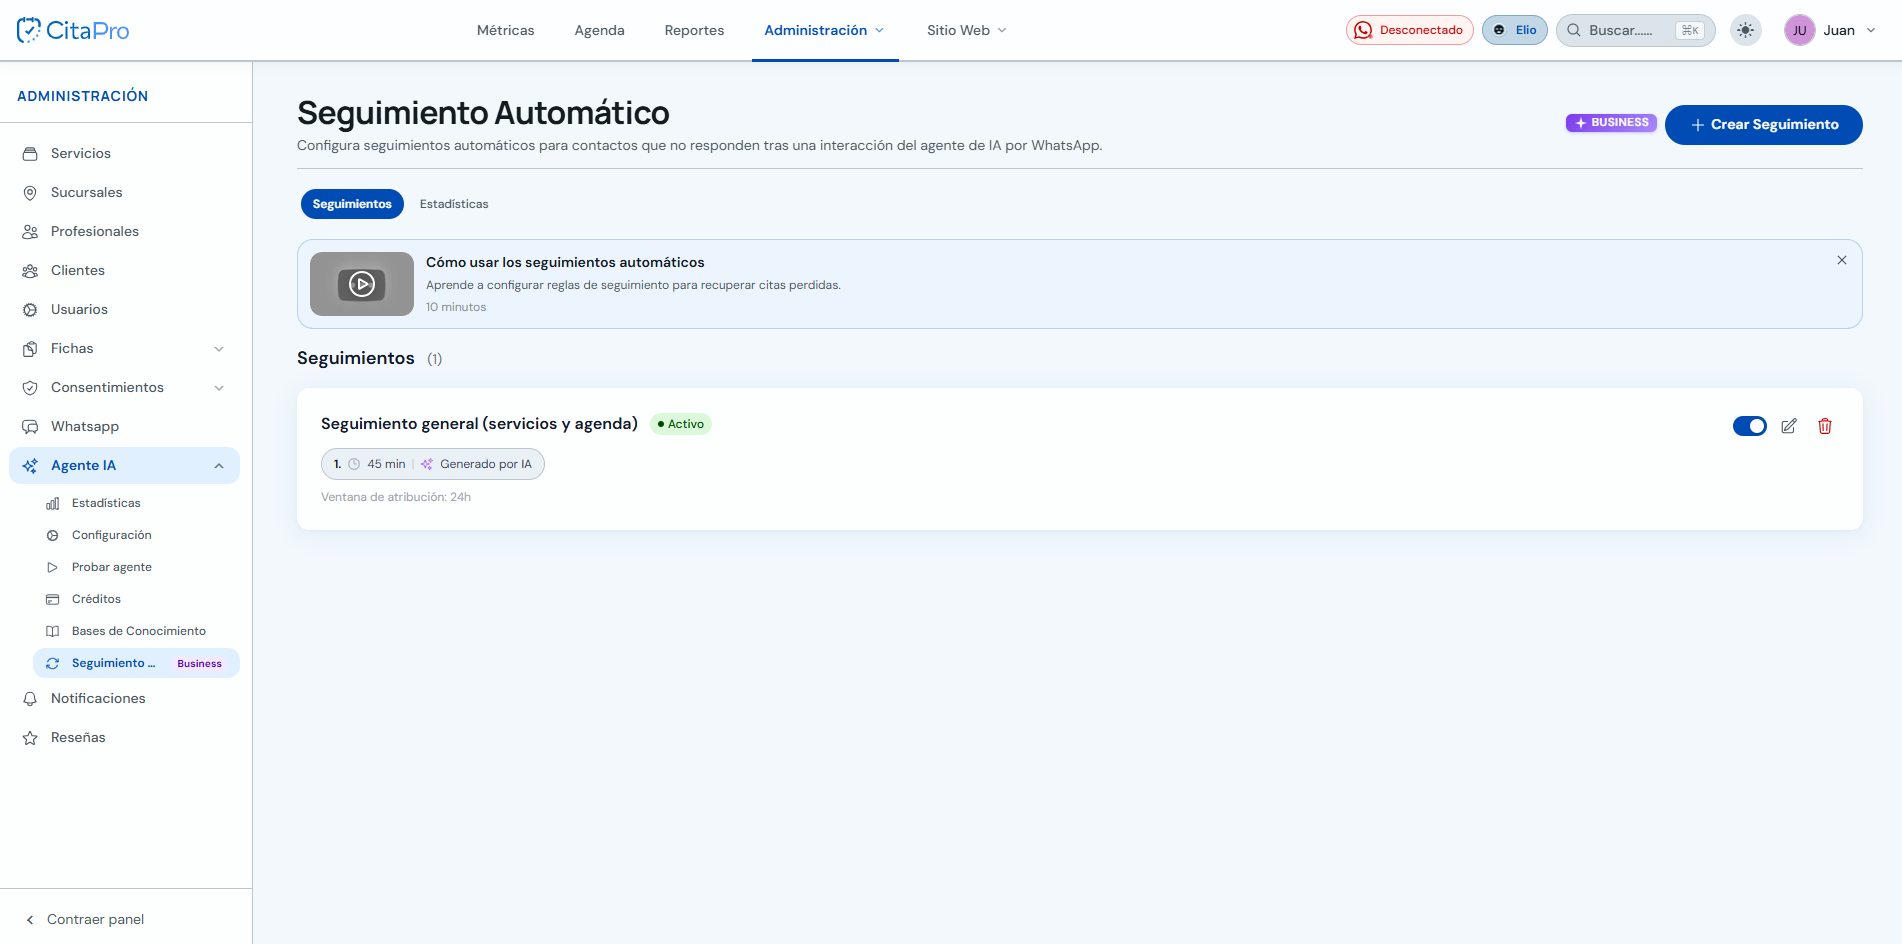
Task: Collapse the Agente IA submenu chevron
Action: coord(219,466)
